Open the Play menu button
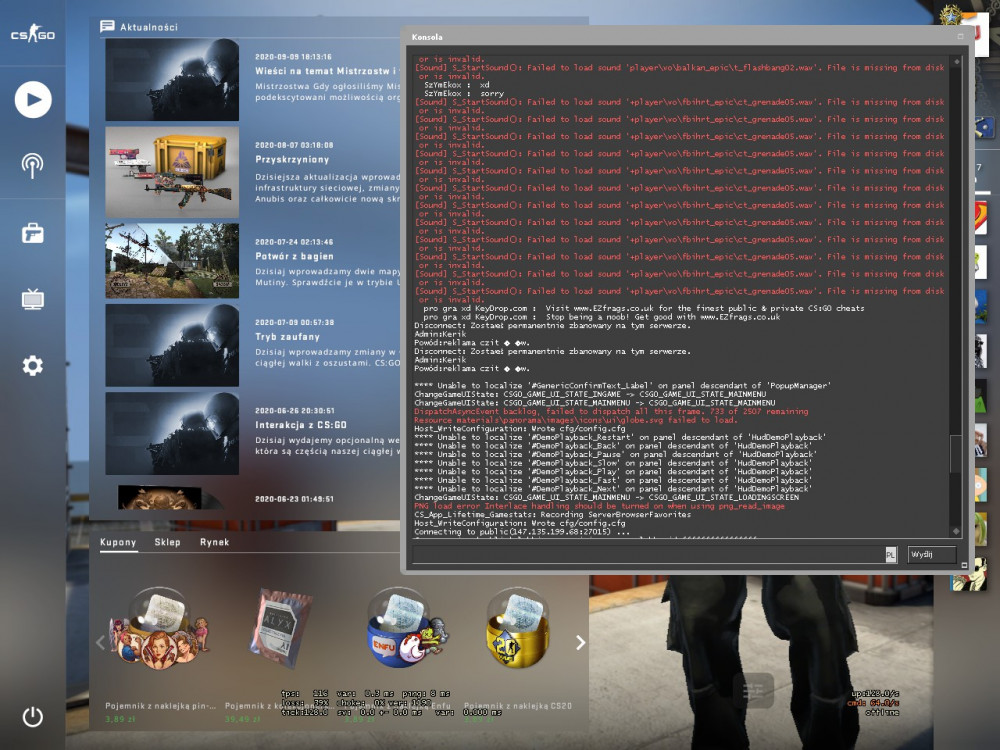1000x750 pixels. [x=33, y=99]
